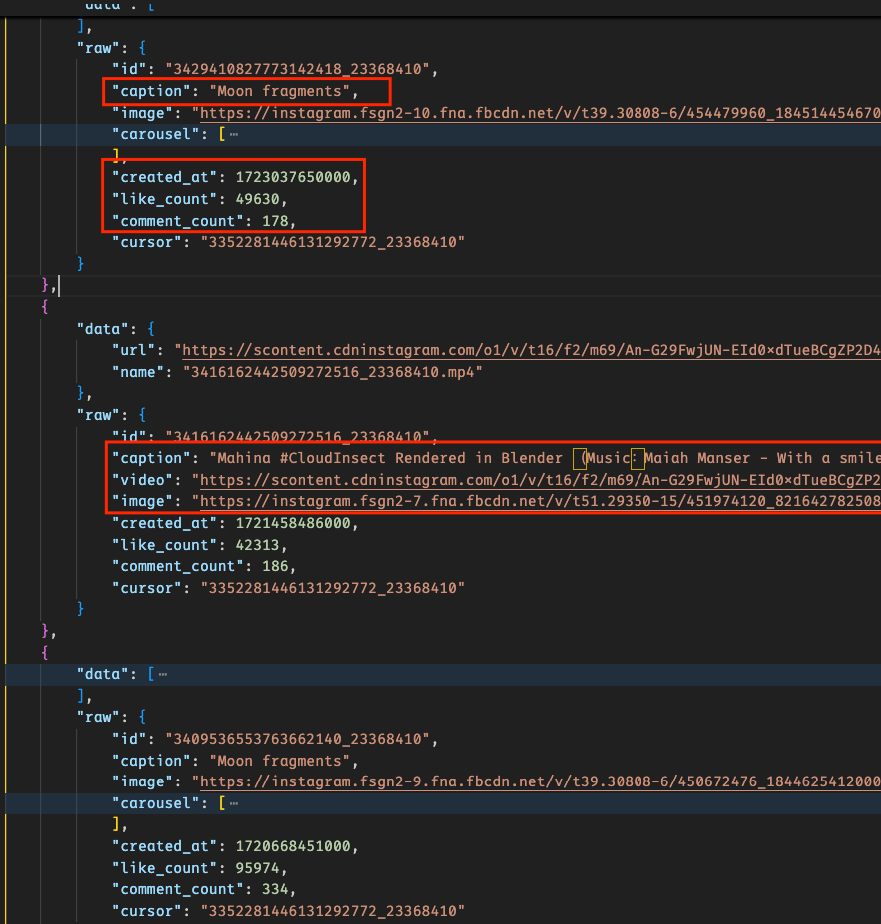Click the id value 3429410827773142418_23368410

click(298, 69)
